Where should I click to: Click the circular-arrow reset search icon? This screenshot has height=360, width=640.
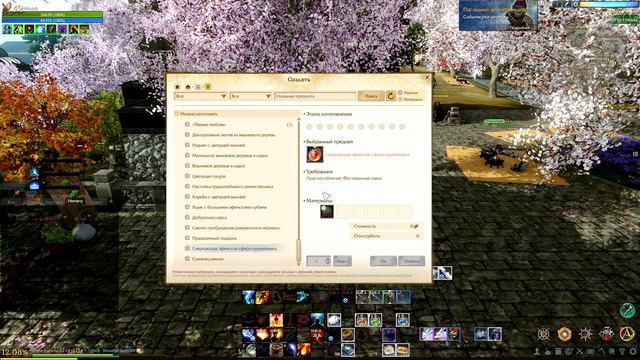tap(391, 96)
